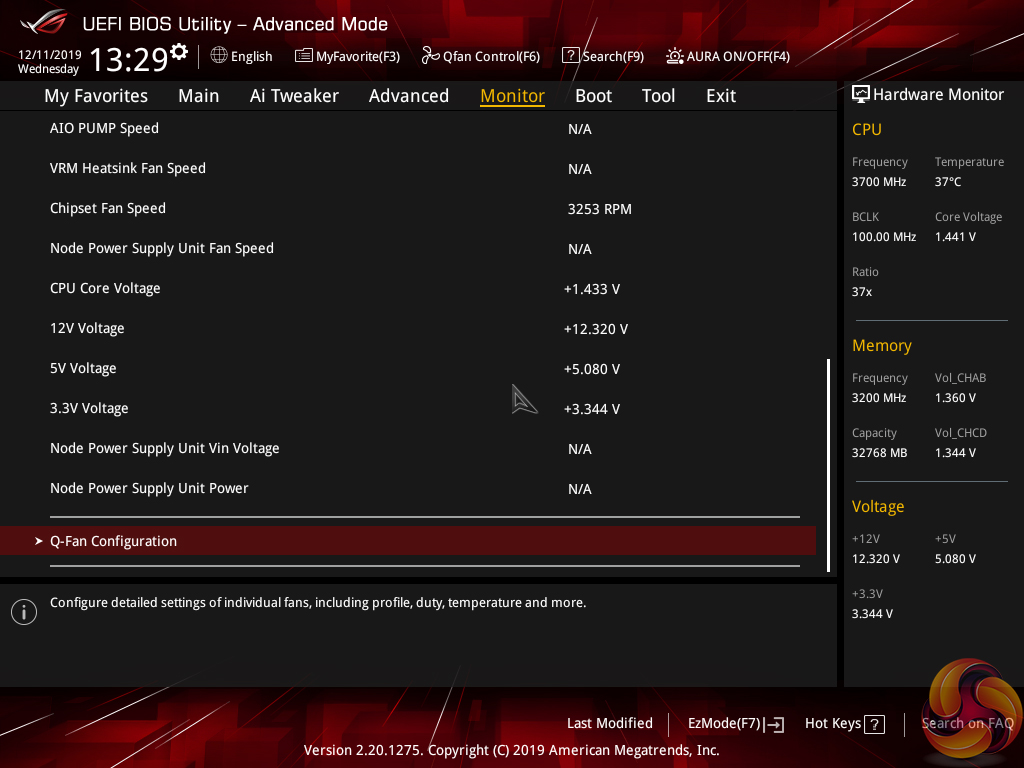Click the Search question mark icon
This screenshot has height=768, width=1024.
[x=570, y=56]
